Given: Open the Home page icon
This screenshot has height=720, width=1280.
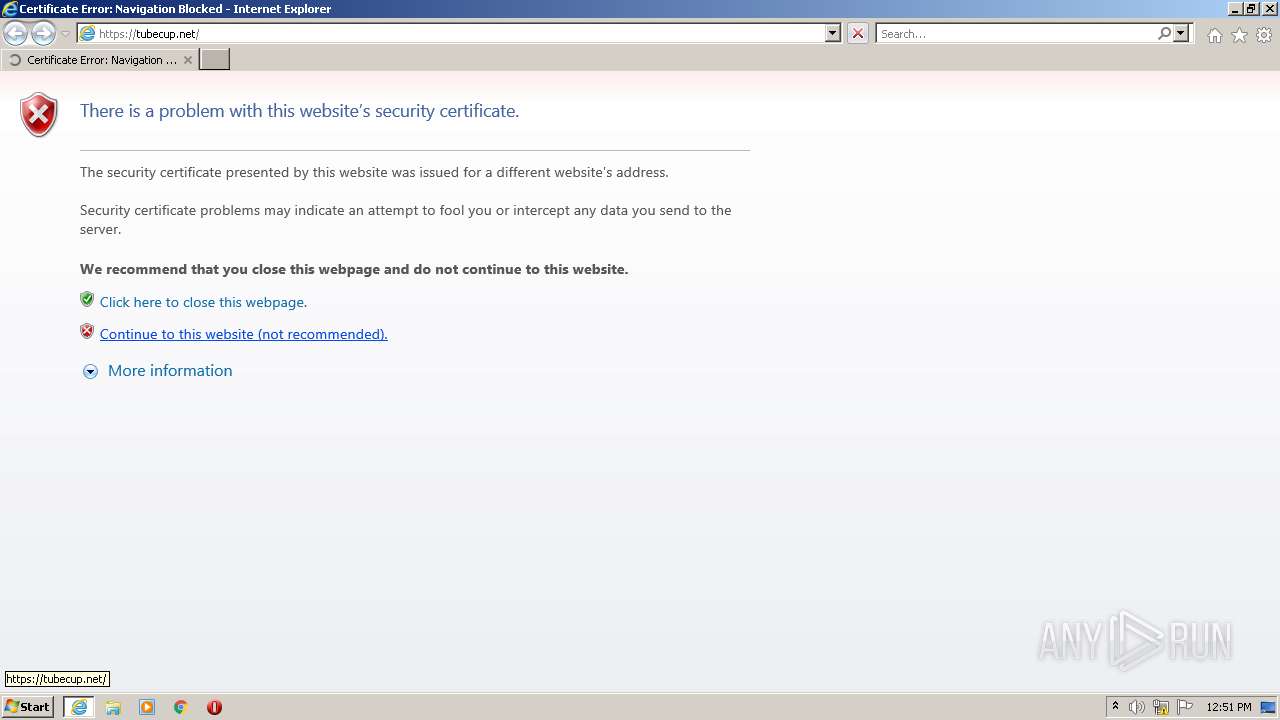Looking at the screenshot, I should point(1214,35).
